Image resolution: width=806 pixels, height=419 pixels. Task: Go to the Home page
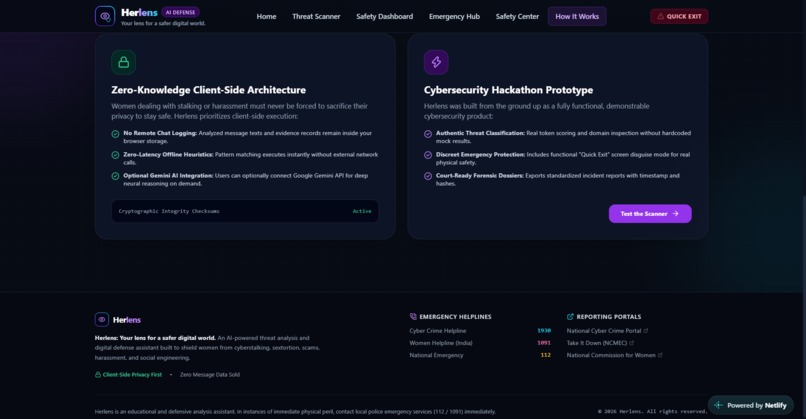pyautogui.click(x=266, y=16)
